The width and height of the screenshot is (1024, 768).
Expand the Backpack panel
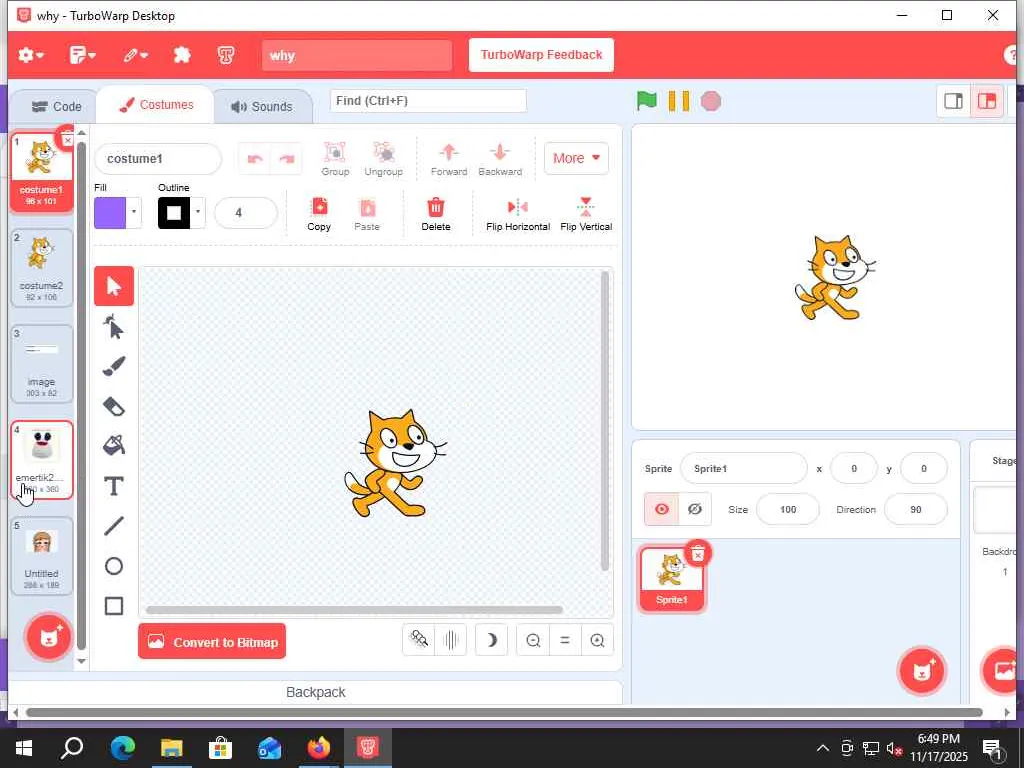click(315, 692)
